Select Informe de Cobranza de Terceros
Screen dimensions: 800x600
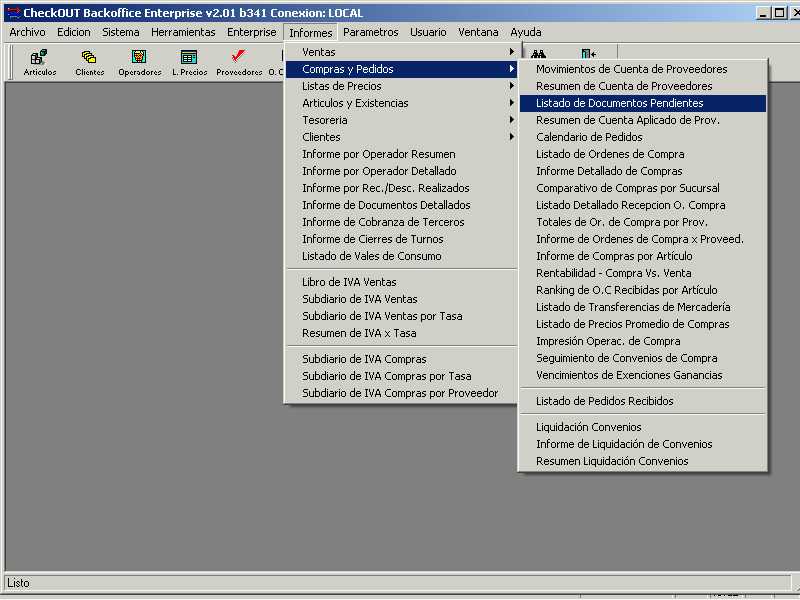click(x=401, y=222)
